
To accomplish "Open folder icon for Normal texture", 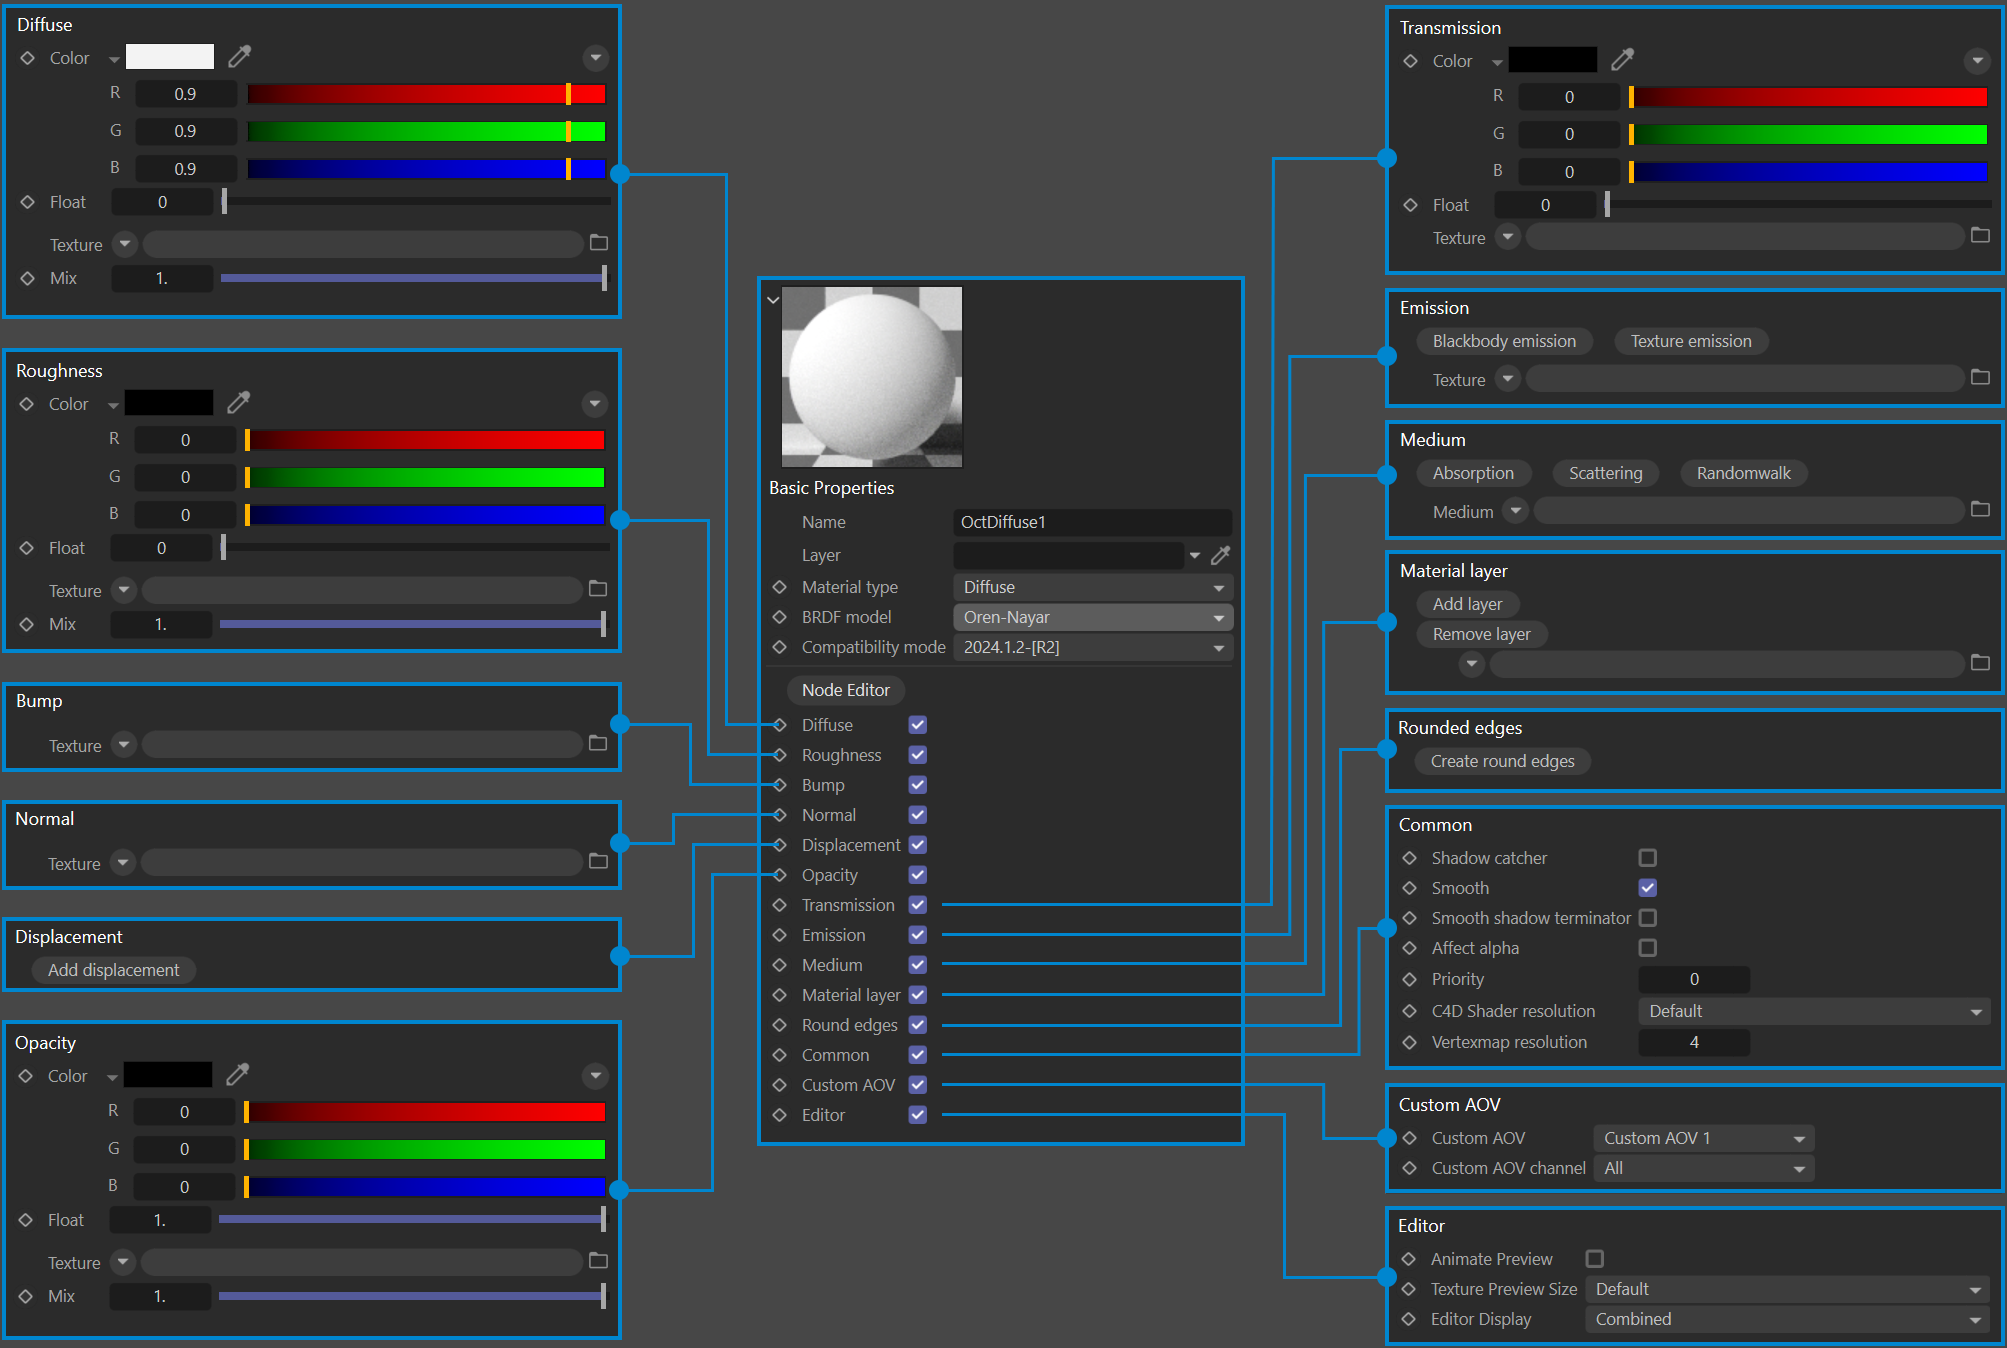I will pyautogui.click(x=598, y=861).
